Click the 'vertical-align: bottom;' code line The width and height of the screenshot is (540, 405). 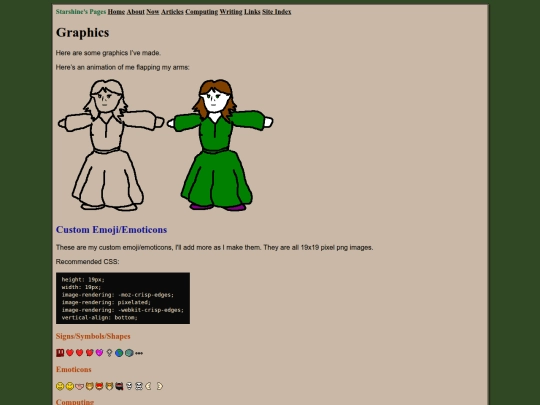tap(100, 318)
